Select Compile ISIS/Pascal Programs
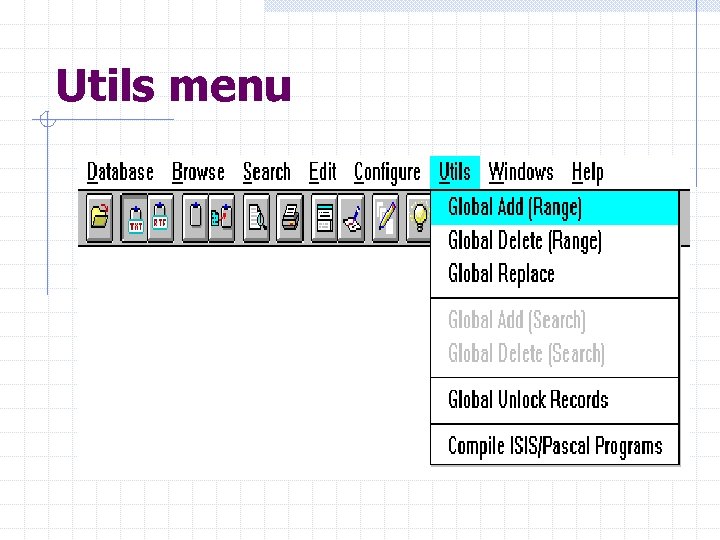The image size is (720, 540). 555,445
